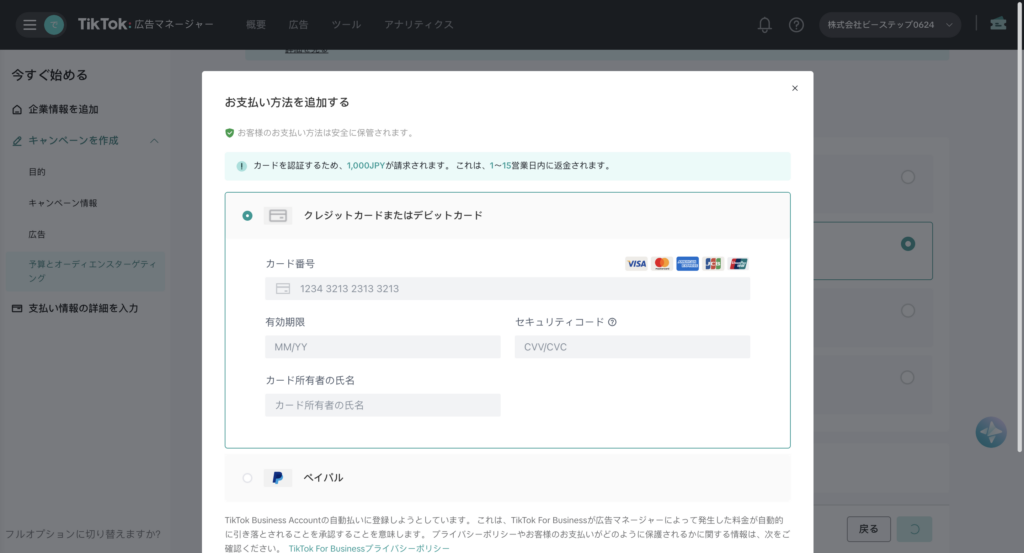Go to 目的 step in the sidebar
The height and width of the screenshot is (553, 1024).
pos(37,172)
